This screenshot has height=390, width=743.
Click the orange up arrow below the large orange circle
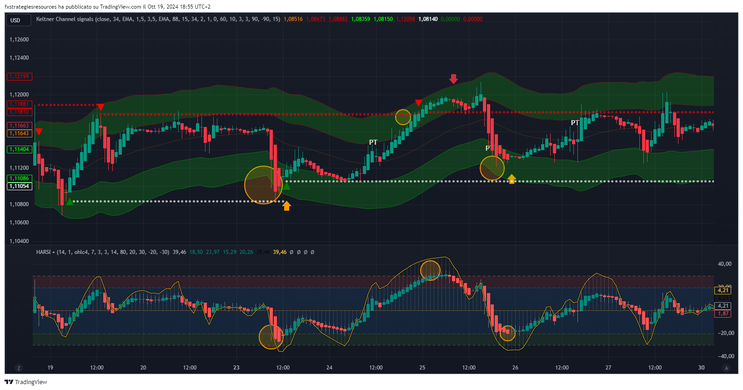tap(286, 206)
